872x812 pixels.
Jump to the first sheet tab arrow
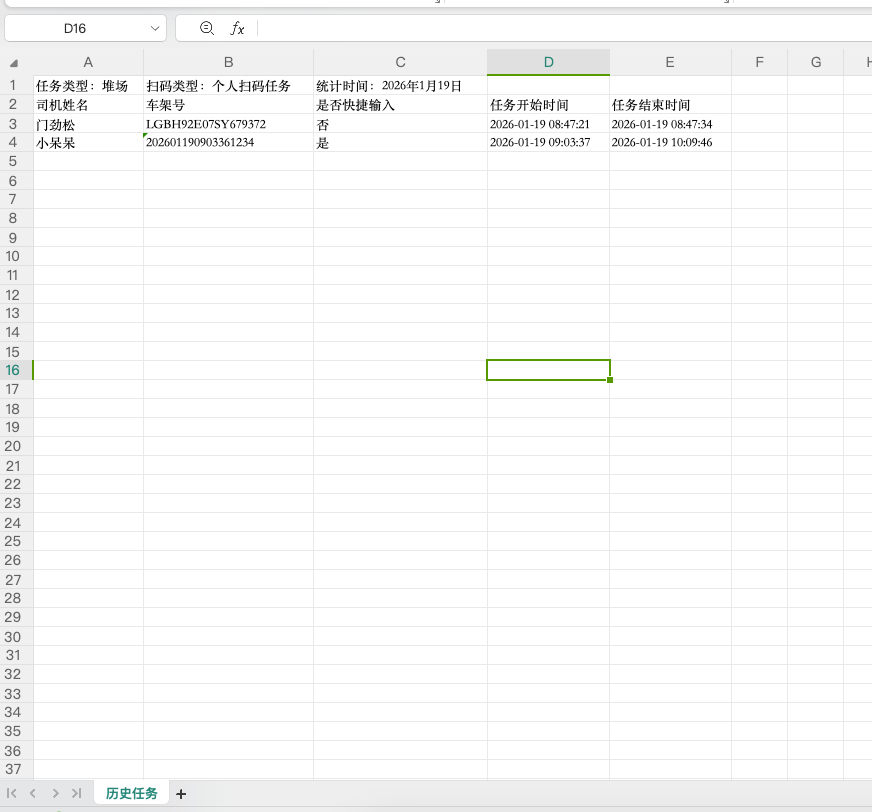click(11, 793)
